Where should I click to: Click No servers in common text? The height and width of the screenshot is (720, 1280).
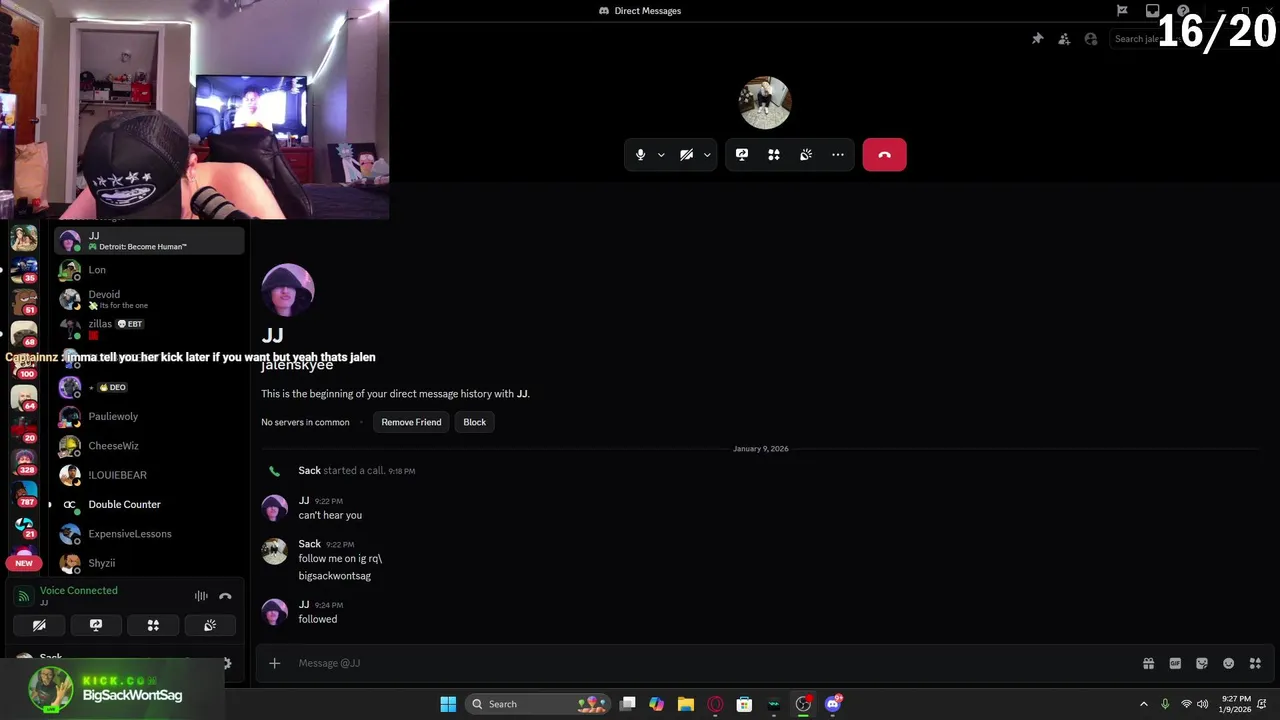pos(305,422)
